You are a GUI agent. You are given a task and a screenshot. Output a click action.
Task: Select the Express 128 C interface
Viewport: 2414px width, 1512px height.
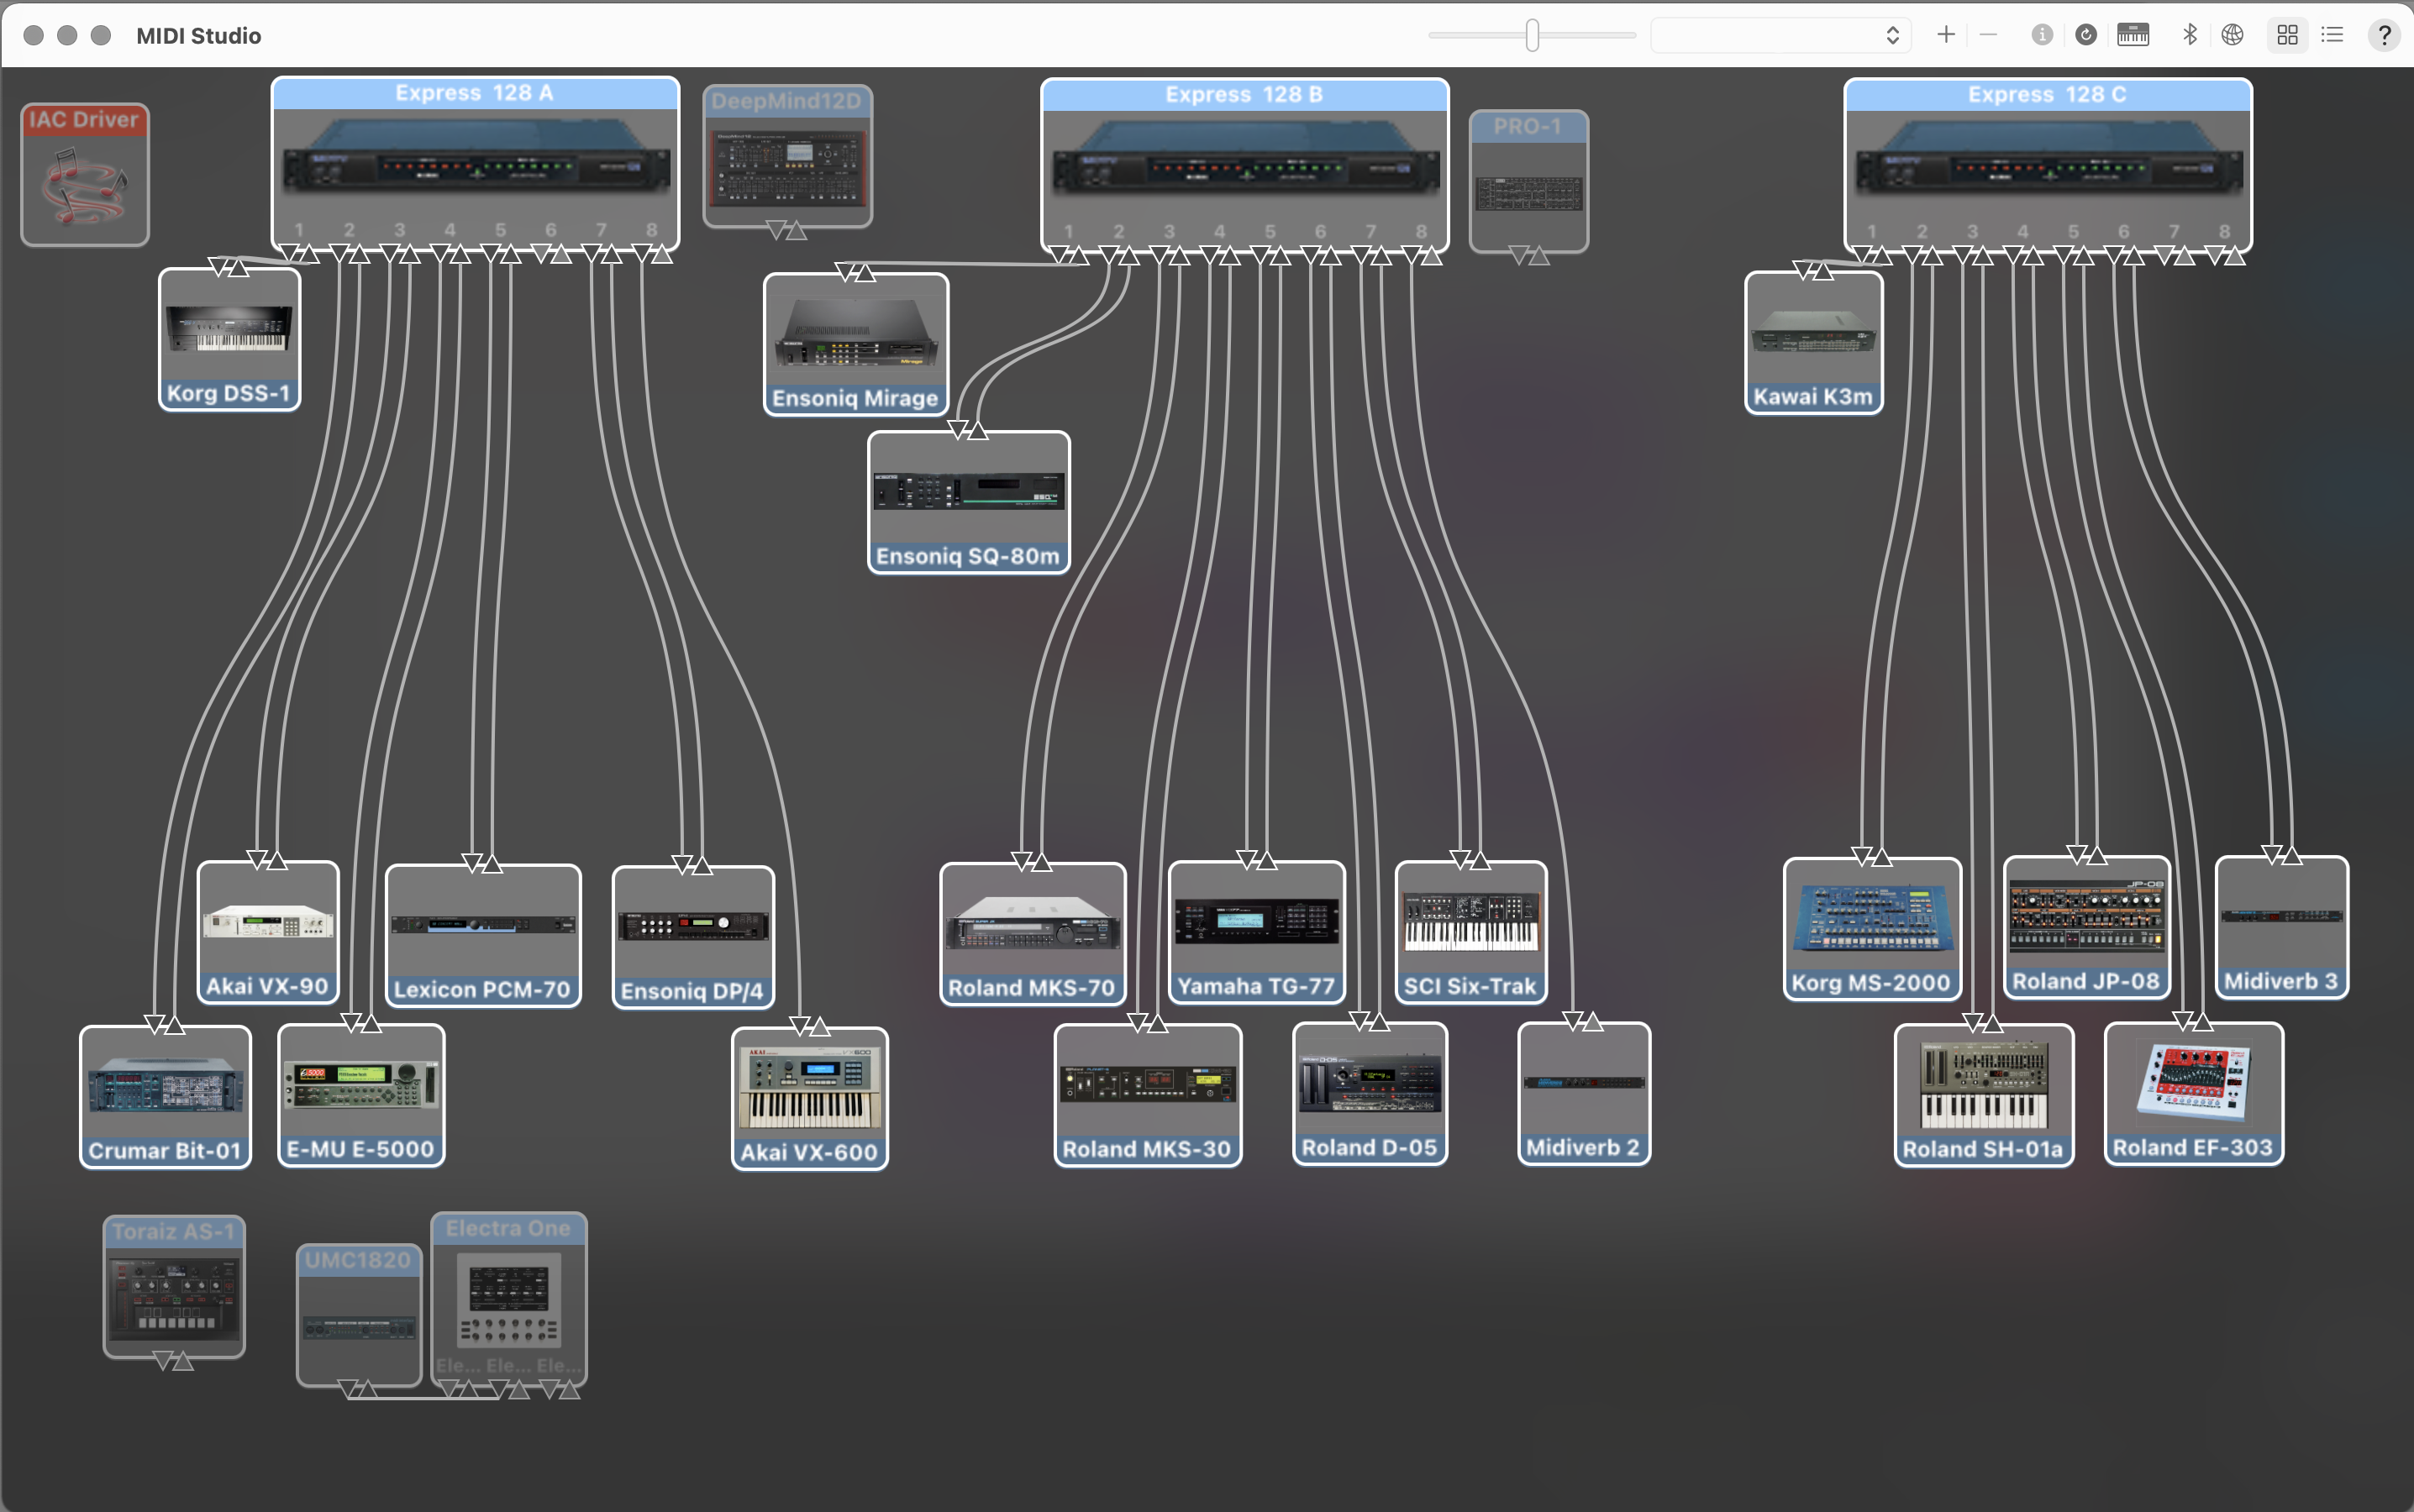[2047, 166]
